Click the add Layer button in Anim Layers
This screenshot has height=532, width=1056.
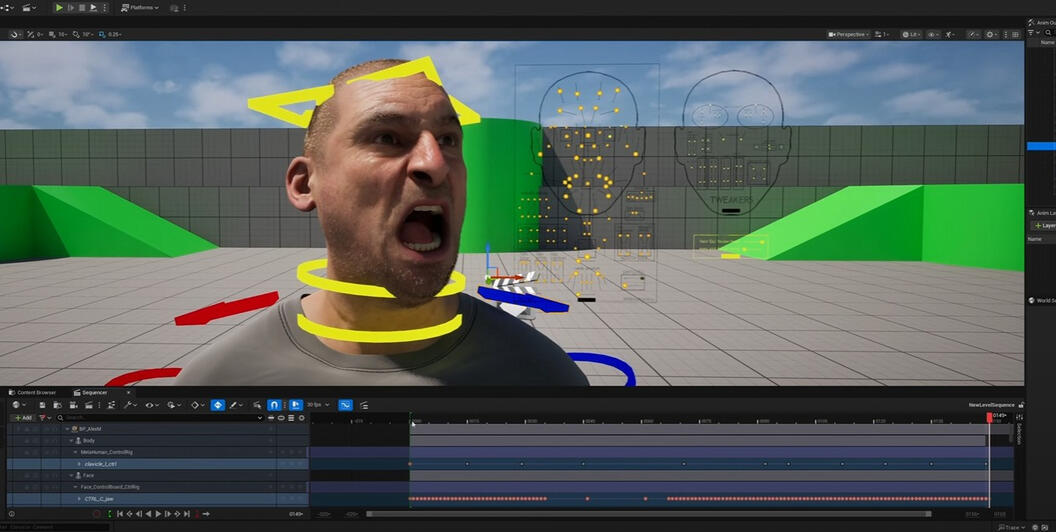click(x=1044, y=226)
